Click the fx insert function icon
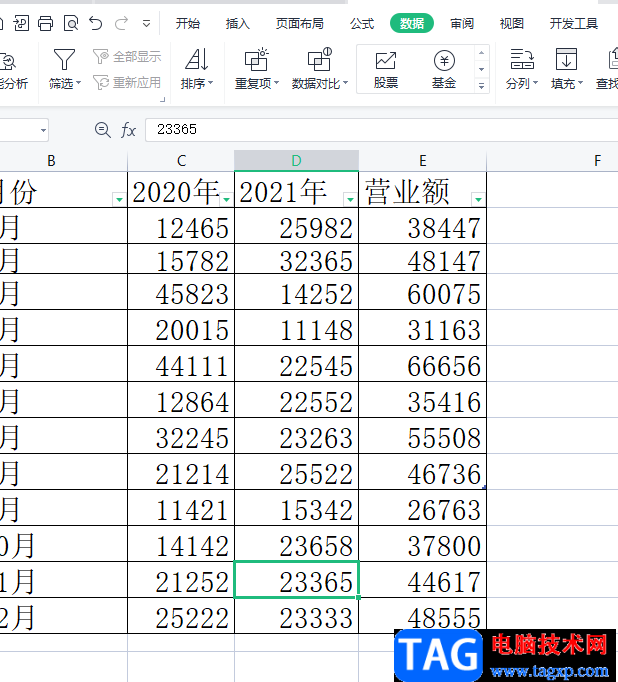This screenshot has height=682, width=618. click(128, 130)
